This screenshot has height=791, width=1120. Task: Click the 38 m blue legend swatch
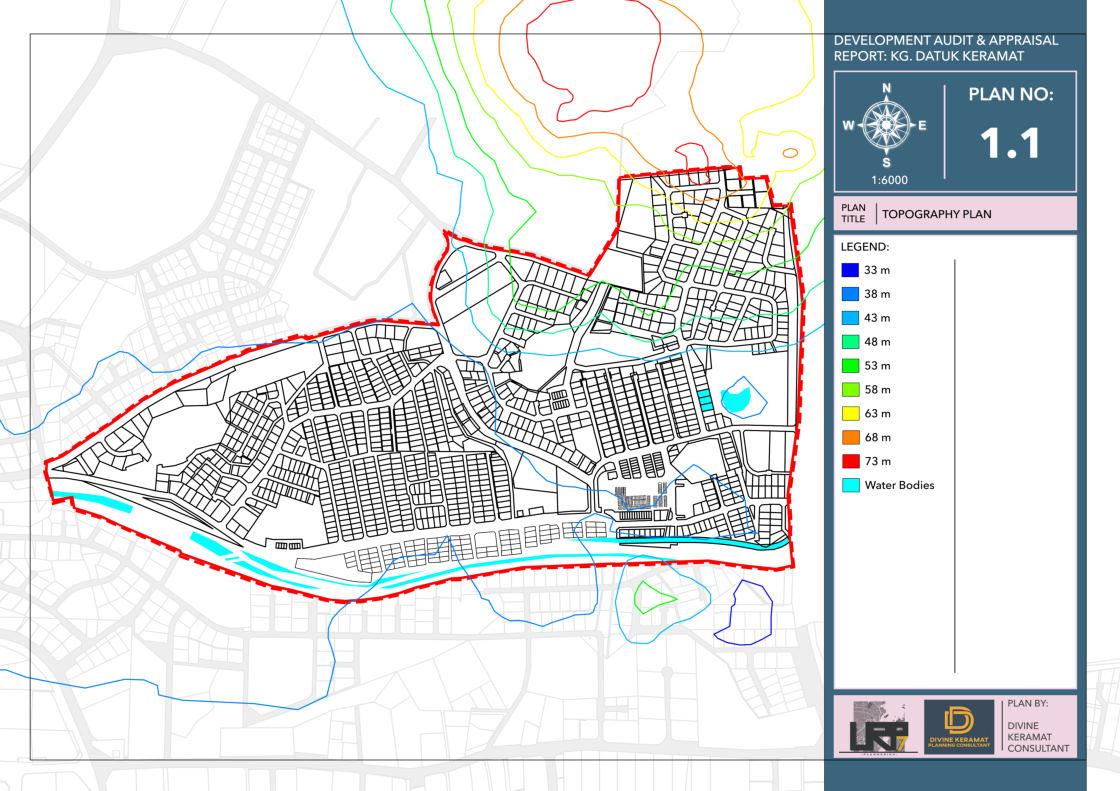850,294
